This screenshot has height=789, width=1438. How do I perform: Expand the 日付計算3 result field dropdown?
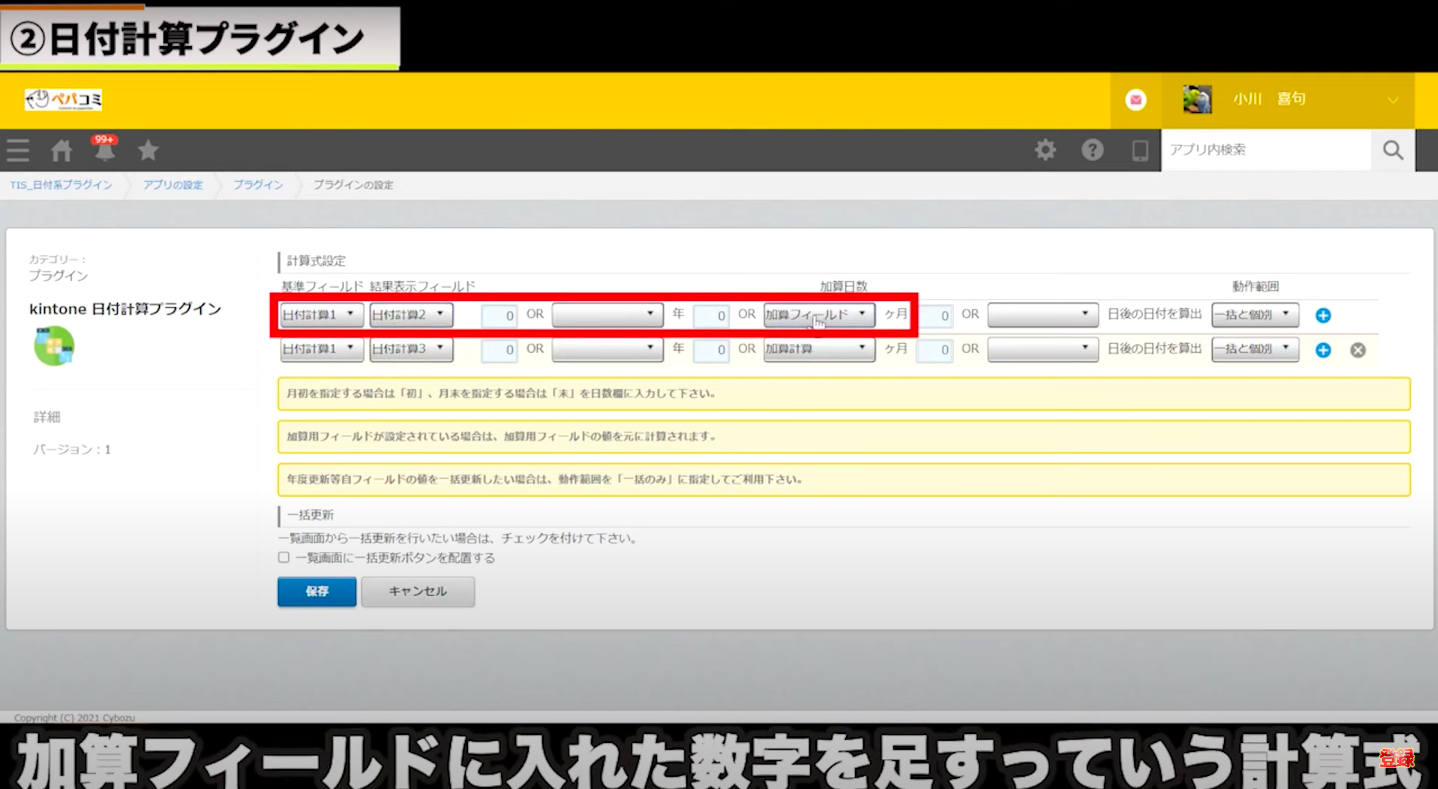pyautogui.click(x=411, y=349)
